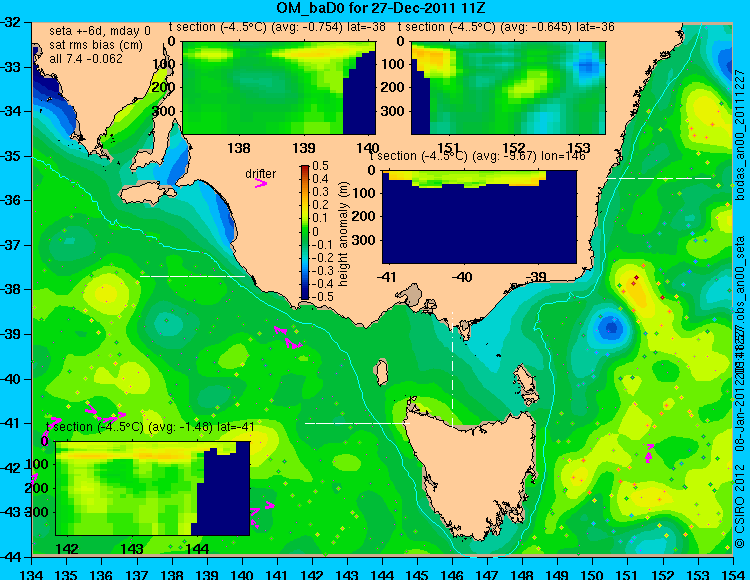The image size is (750, 580).
Task: Click King Island in Bass Strait
Action: [x=381, y=372]
